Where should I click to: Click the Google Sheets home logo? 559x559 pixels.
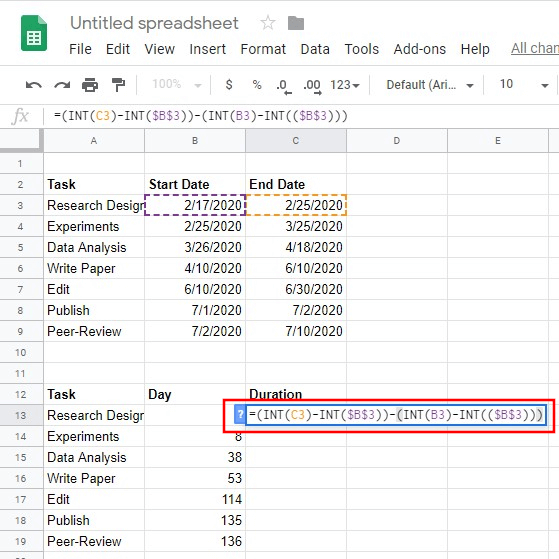34,33
